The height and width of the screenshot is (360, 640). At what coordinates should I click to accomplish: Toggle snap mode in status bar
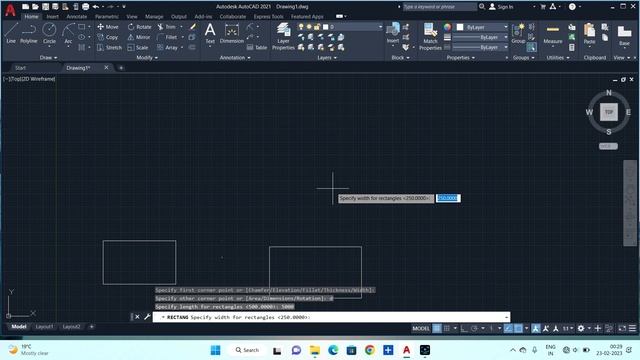[x=447, y=329]
